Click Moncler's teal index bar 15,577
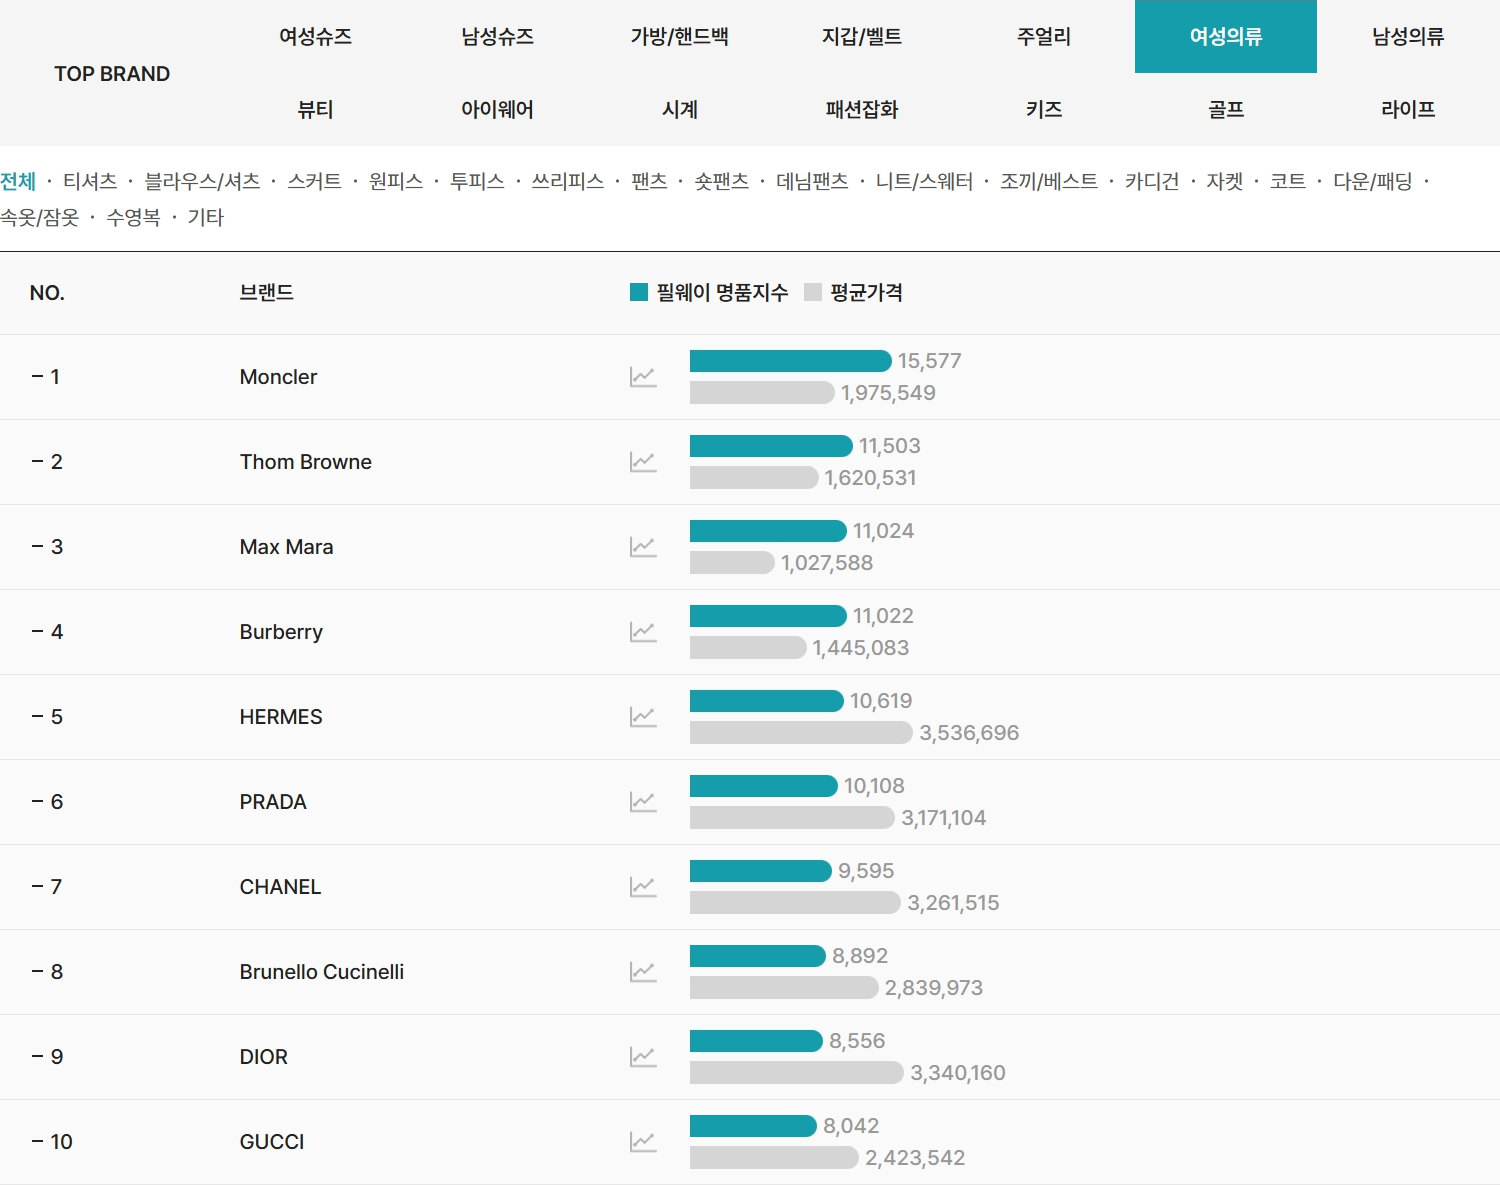Screen dimensions: 1500x1185 point(791,361)
